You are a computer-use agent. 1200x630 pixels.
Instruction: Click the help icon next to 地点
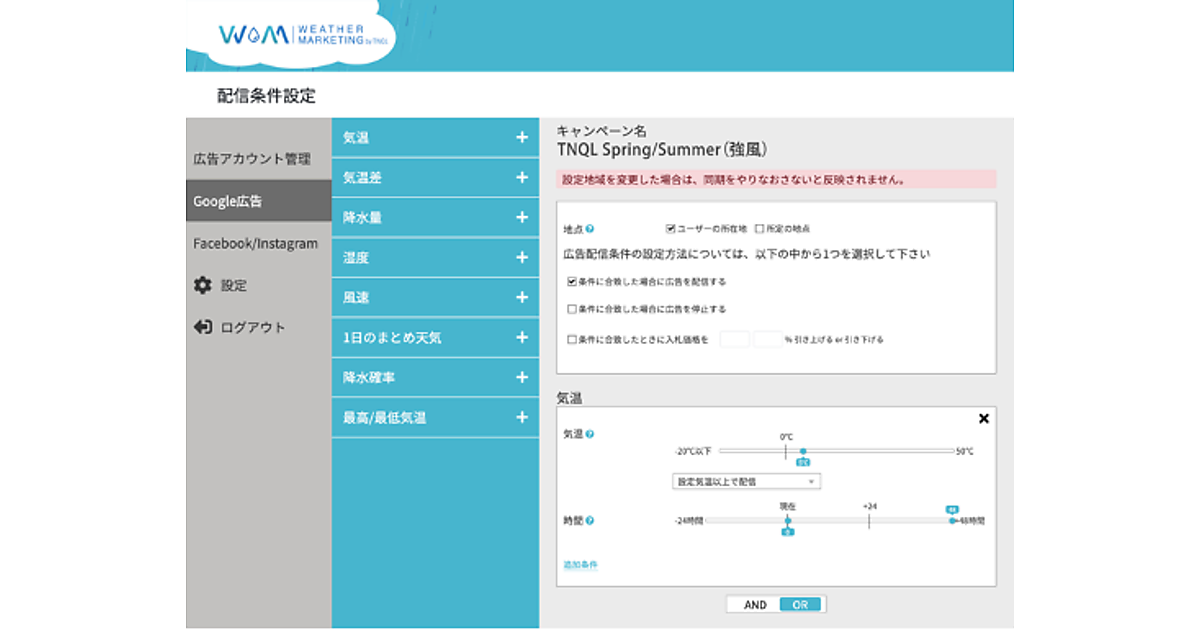pos(590,229)
